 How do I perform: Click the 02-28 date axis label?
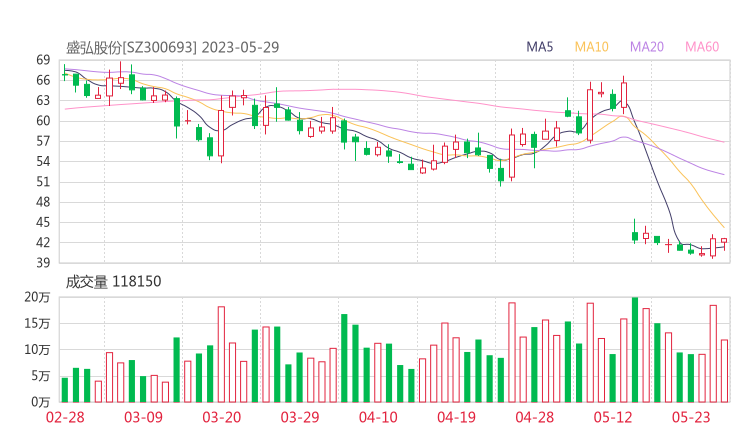65,417
